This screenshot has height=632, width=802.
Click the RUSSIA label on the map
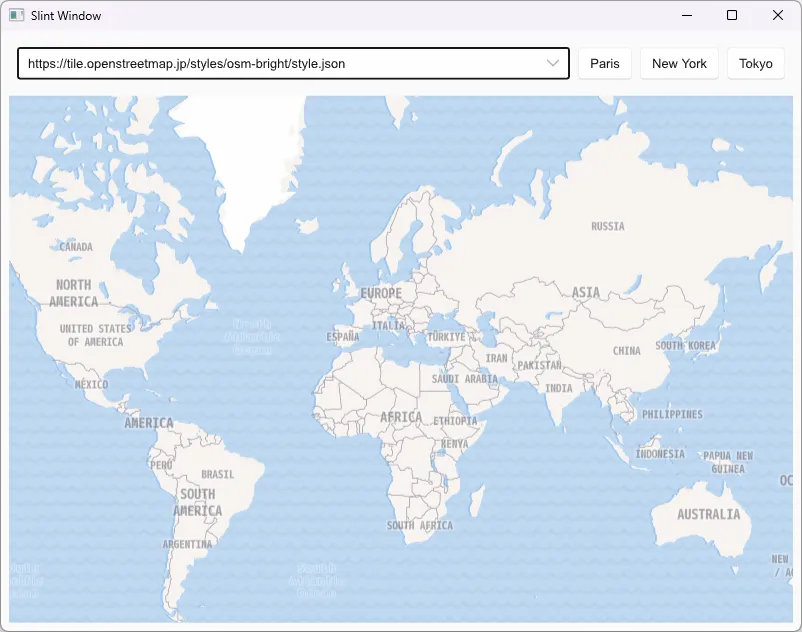606,226
